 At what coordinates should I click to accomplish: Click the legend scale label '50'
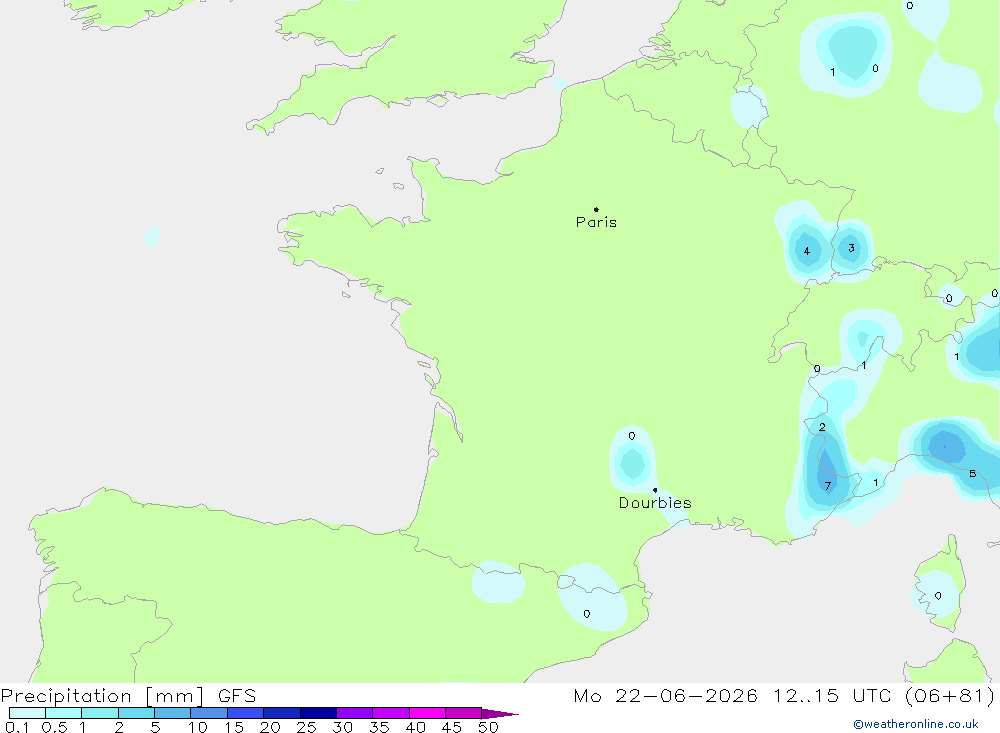pos(488,727)
